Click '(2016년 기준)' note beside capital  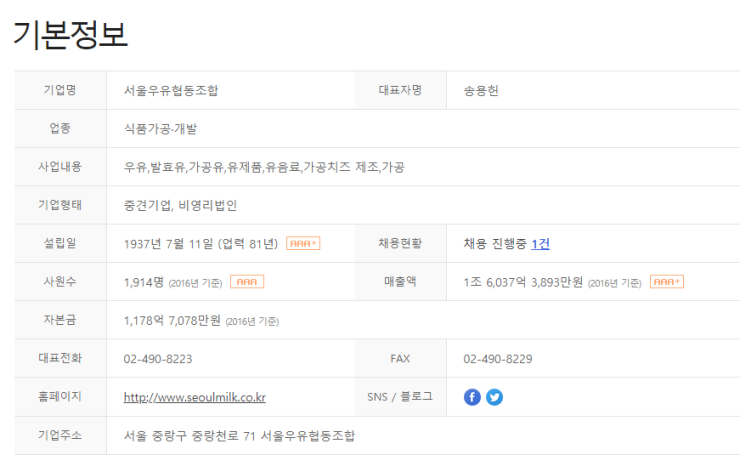pyautogui.click(x=252, y=321)
